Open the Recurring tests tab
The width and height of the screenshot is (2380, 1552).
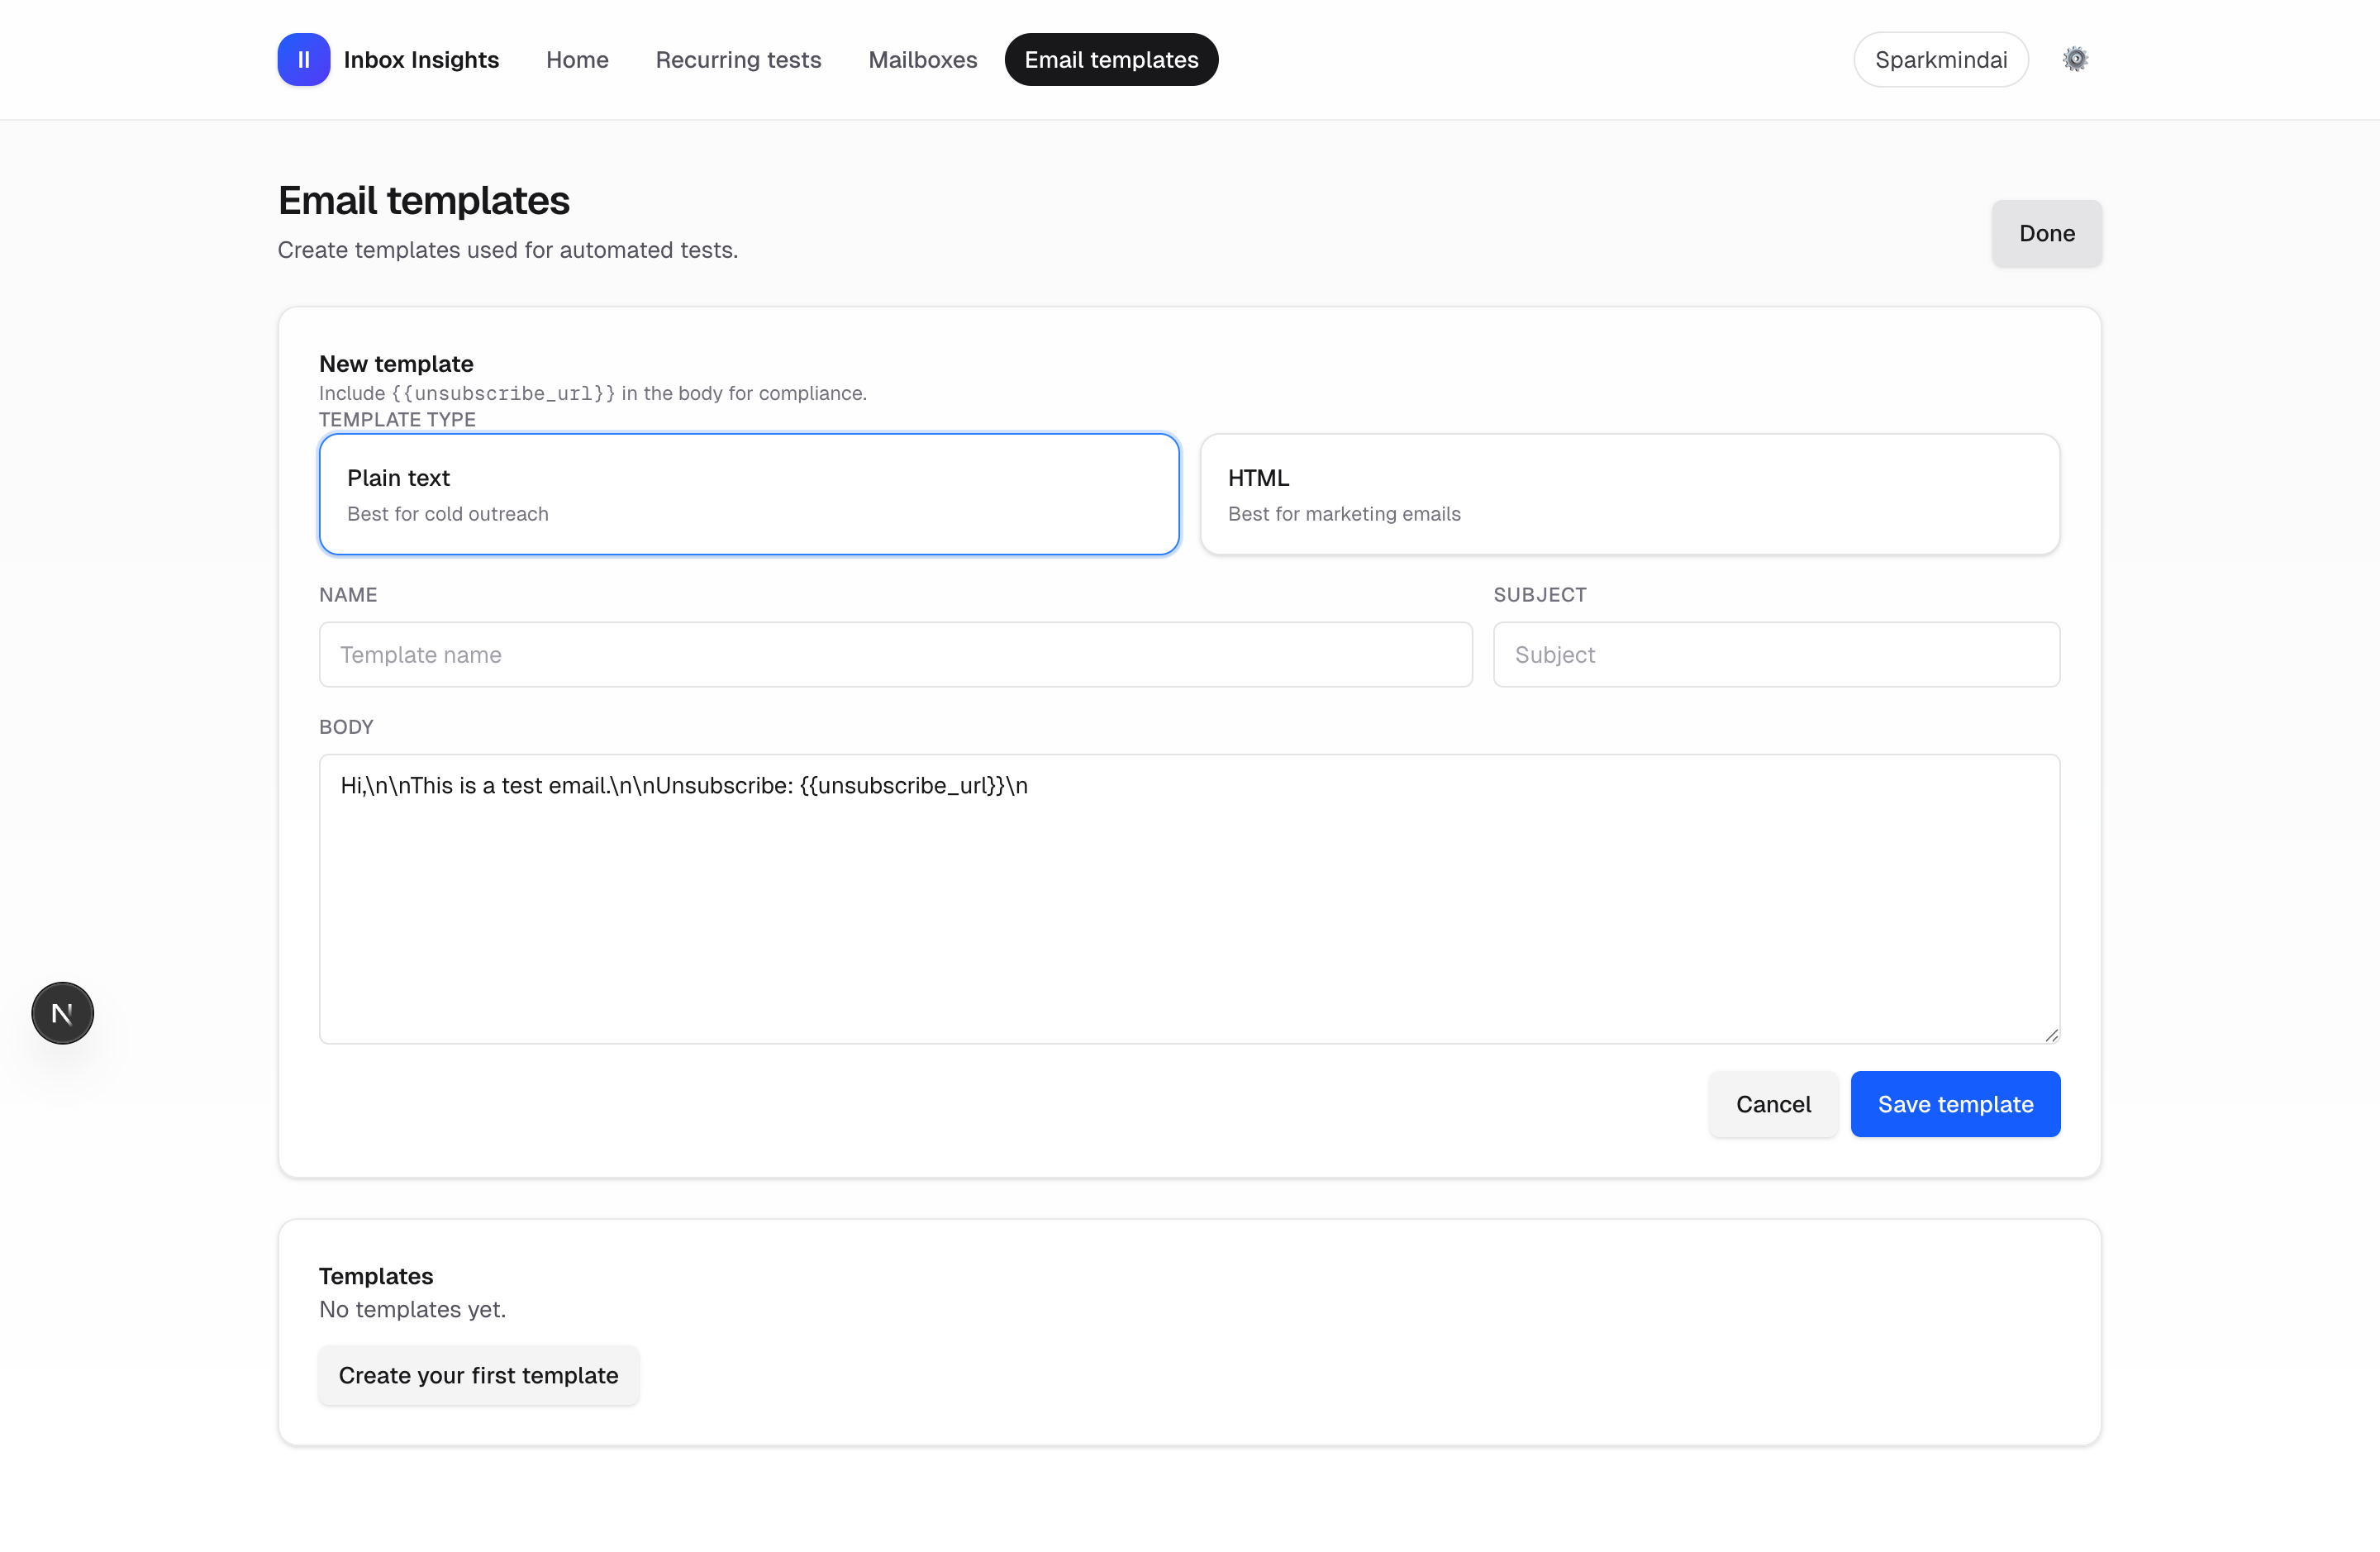tap(738, 60)
